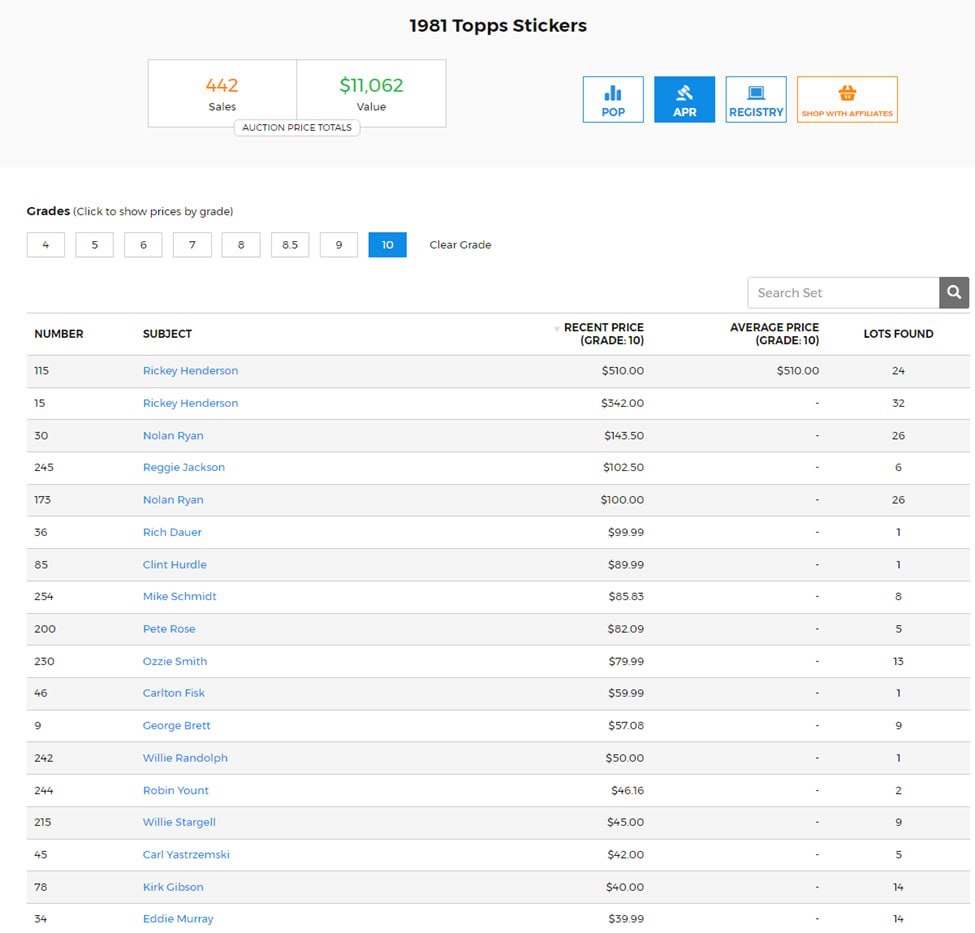Click the $99.99 recent price
Viewport: 975px width, 933px height.
[x=626, y=532]
